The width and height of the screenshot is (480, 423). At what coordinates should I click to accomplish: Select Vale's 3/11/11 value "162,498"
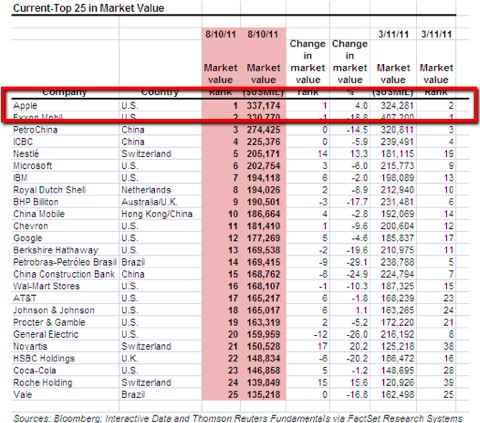[397, 394]
